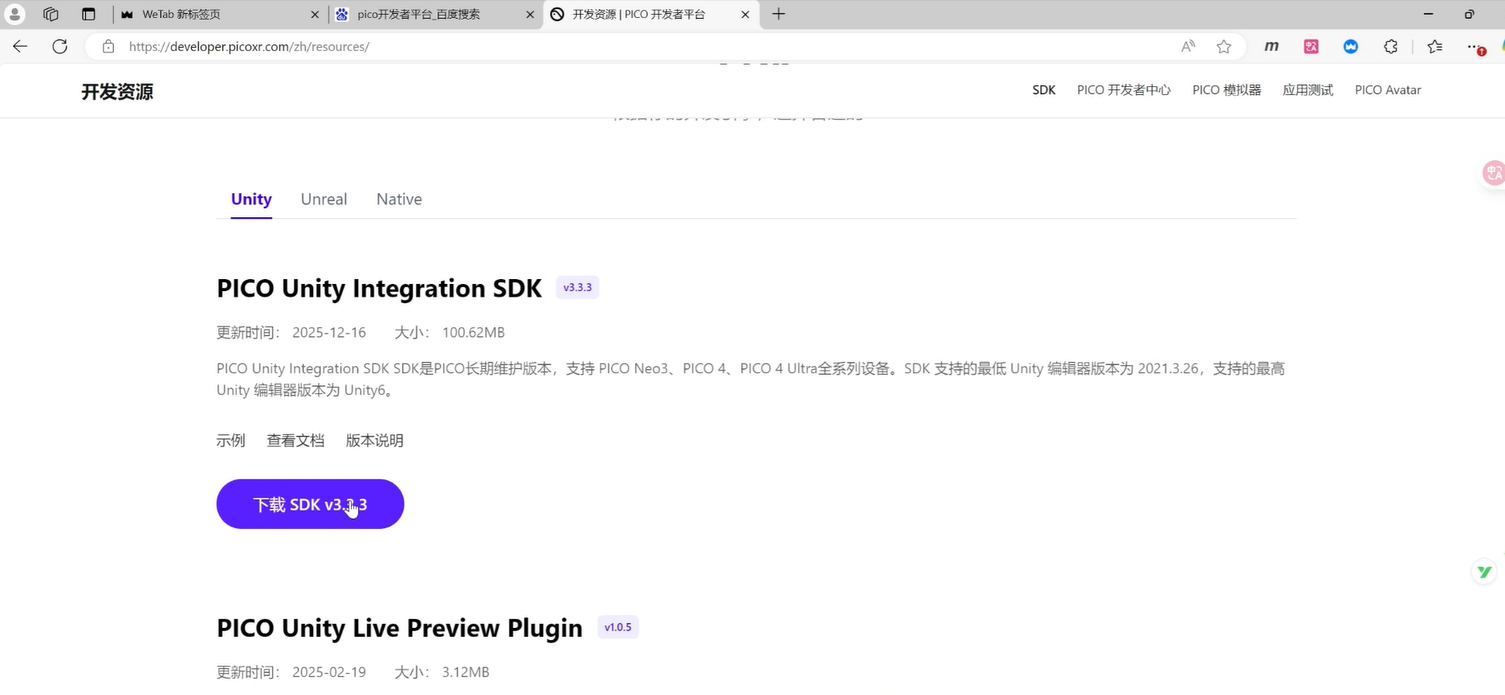View site information via the padlock icon
Viewport: 1505px width, 695px height.
click(108, 46)
